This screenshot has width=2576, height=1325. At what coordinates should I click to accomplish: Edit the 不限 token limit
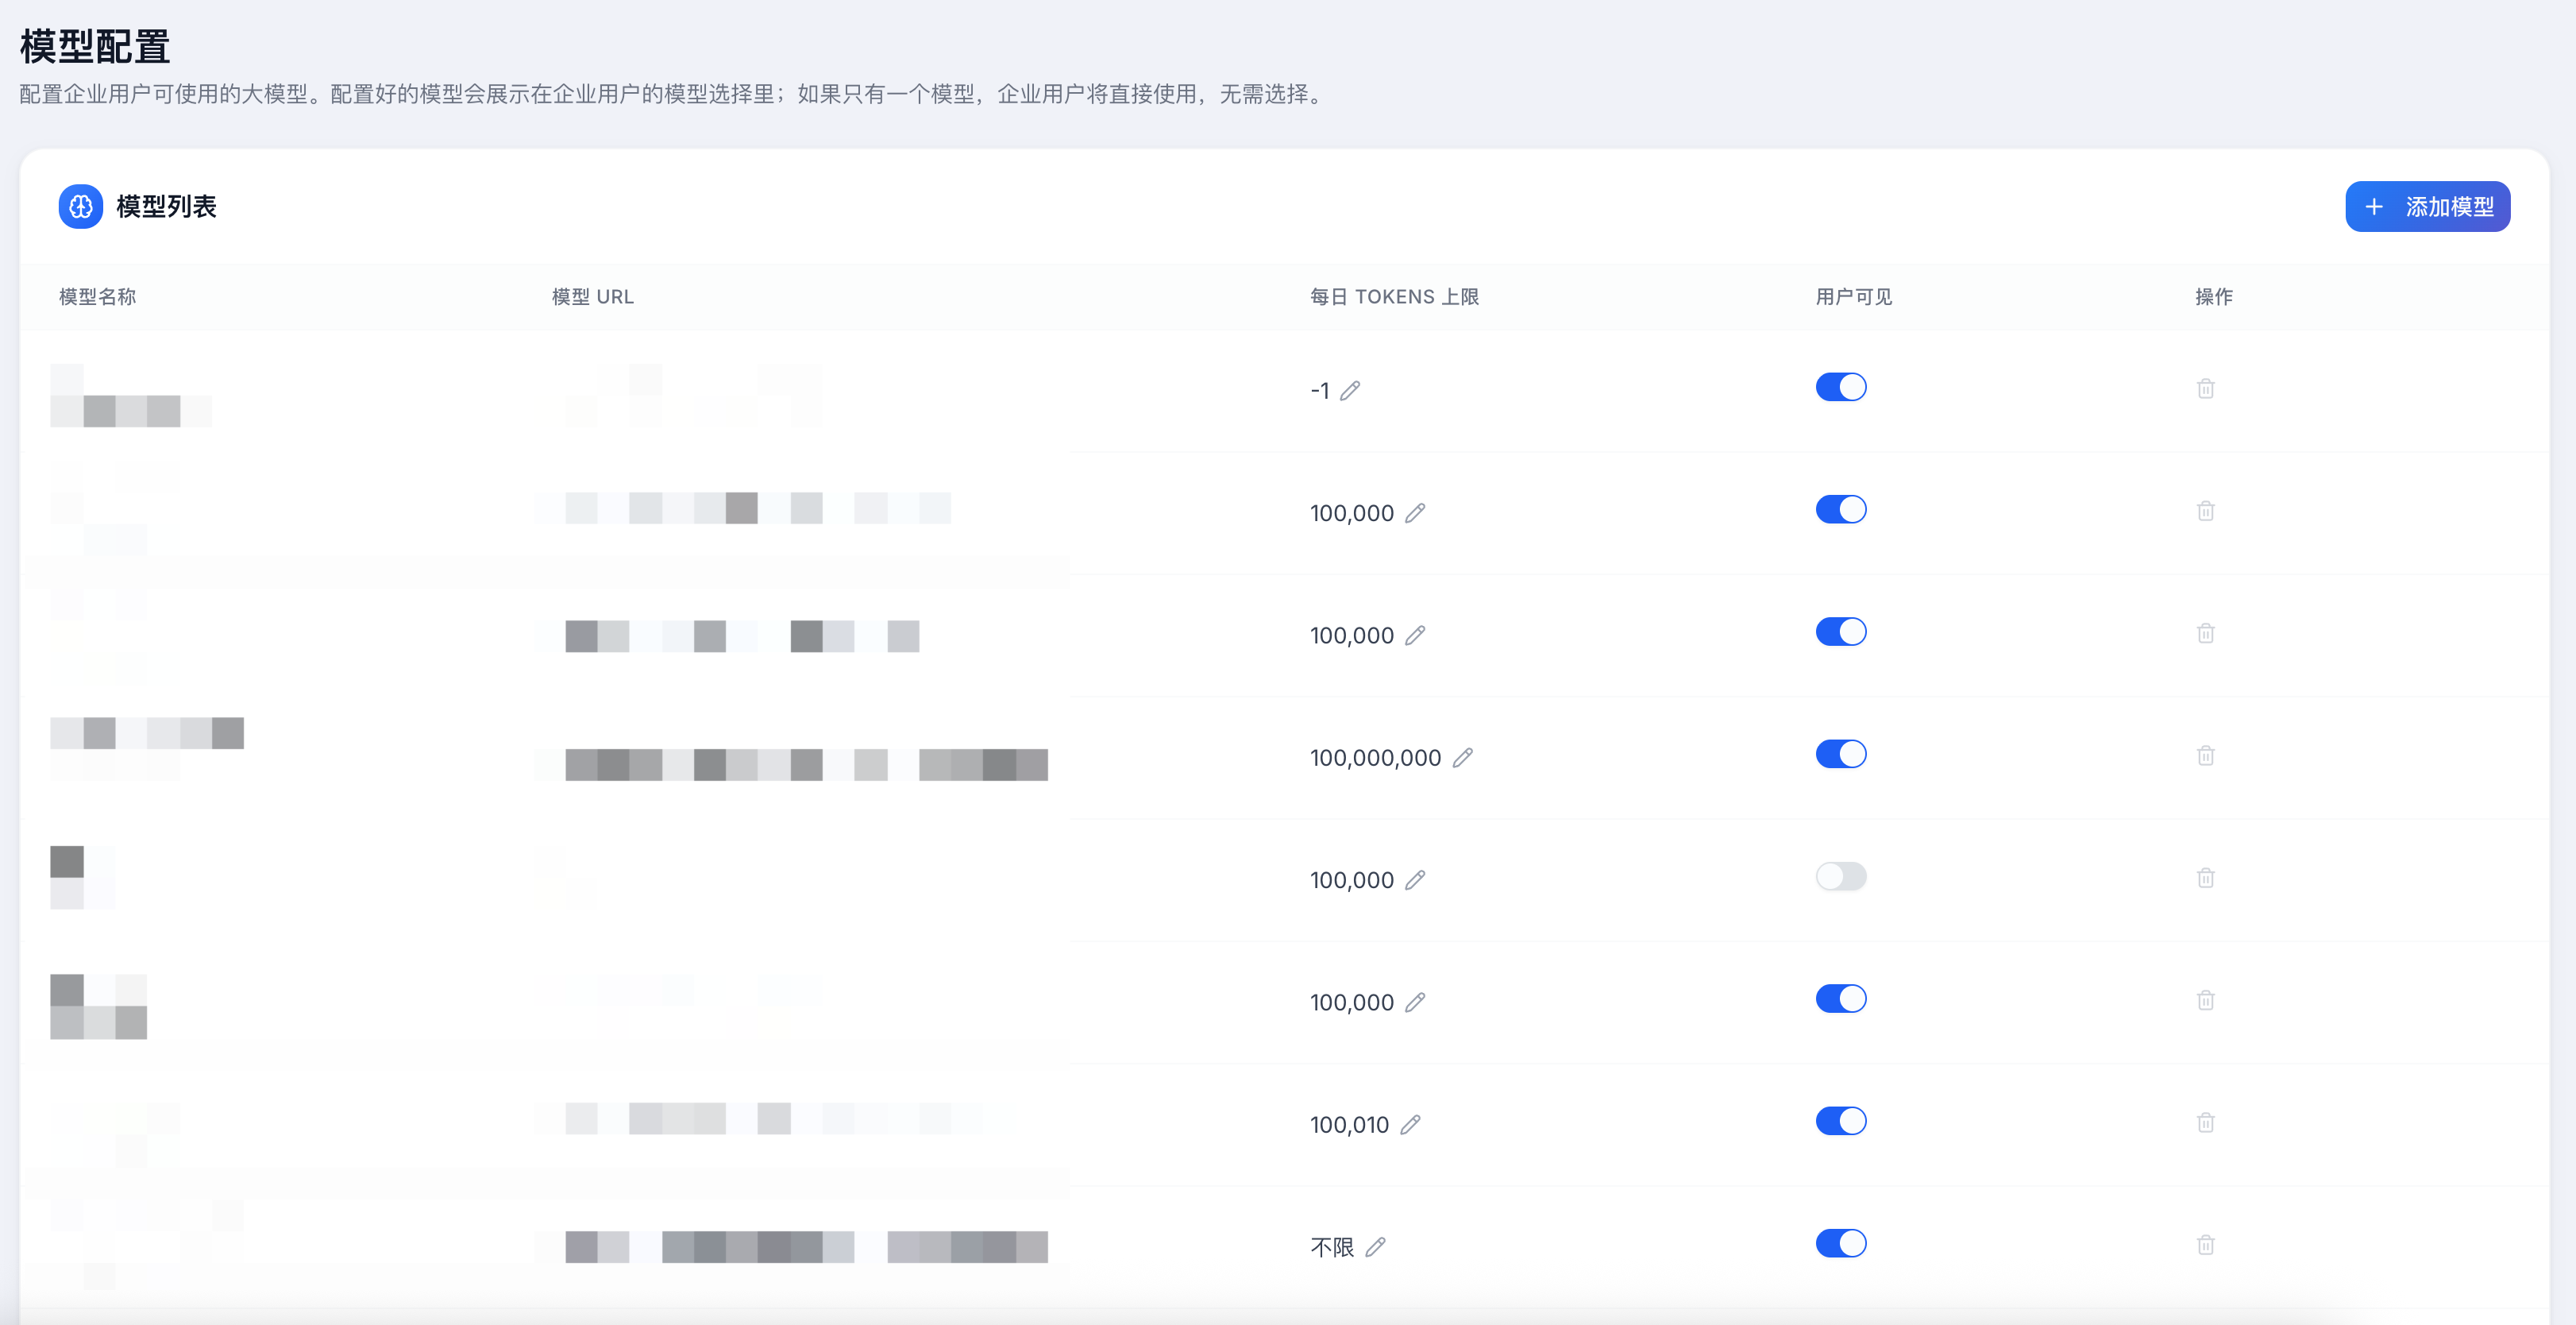1375,1247
